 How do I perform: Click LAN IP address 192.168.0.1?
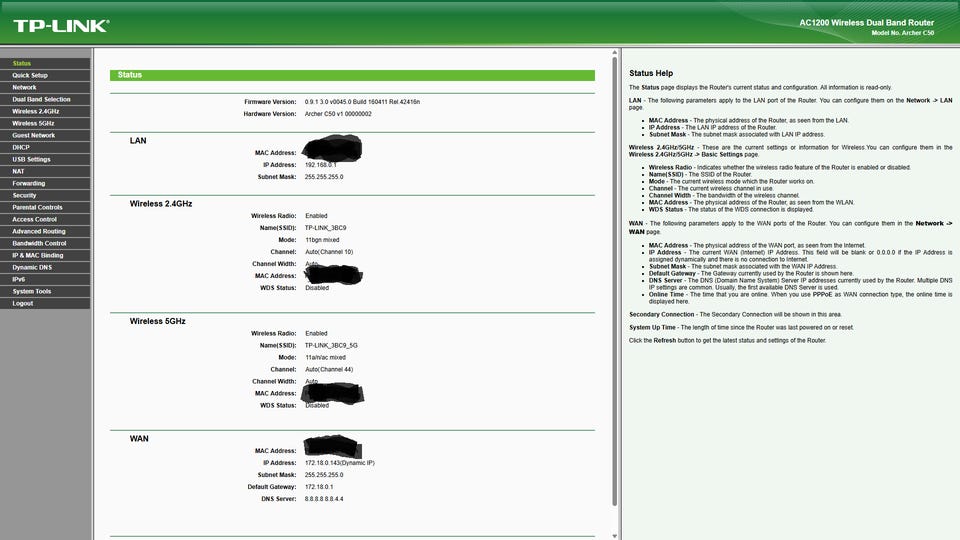pos(320,165)
